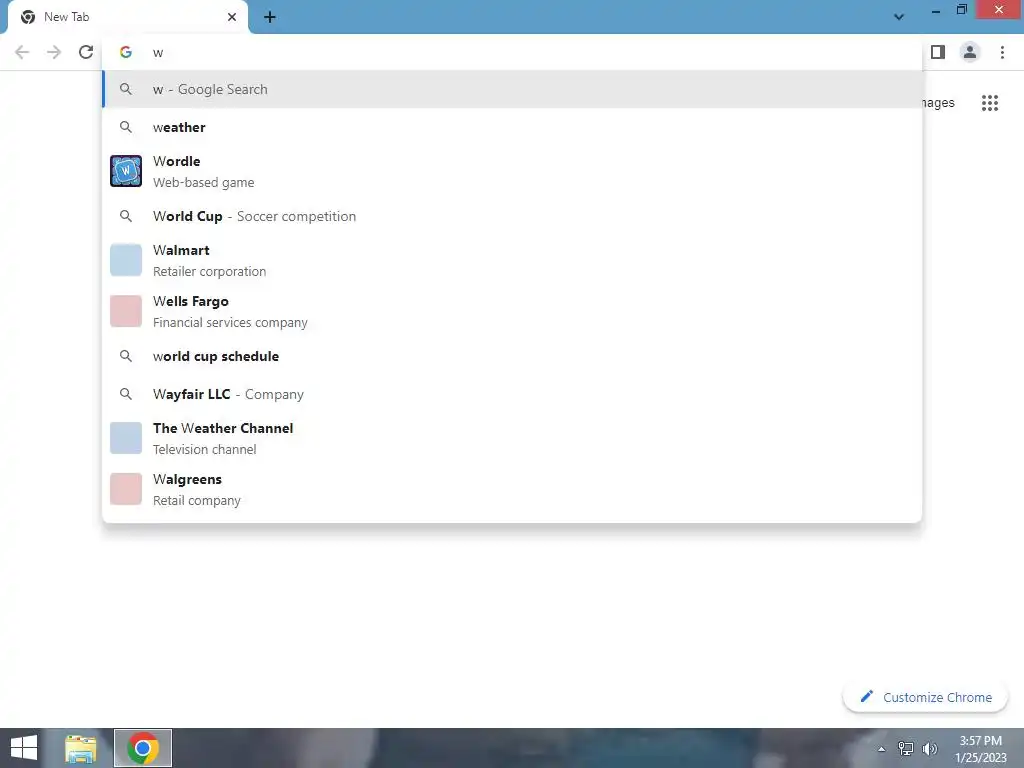Open the network tray icon
Viewport: 1024px width, 768px height.
coord(906,749)
